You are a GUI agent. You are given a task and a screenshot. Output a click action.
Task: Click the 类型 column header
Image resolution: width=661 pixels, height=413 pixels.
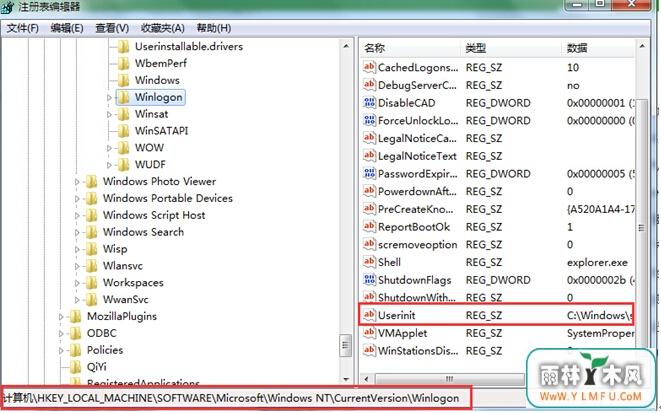511,48
